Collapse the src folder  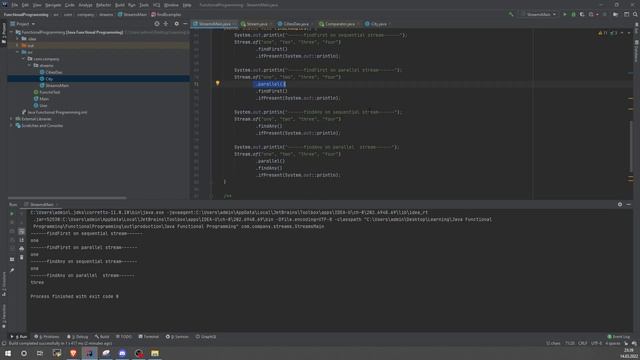(x=18, y=52)
